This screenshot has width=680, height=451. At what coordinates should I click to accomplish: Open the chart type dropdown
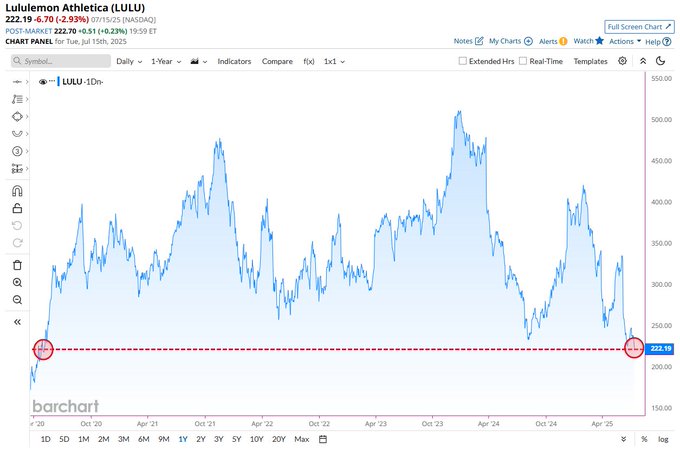[199, 61]
